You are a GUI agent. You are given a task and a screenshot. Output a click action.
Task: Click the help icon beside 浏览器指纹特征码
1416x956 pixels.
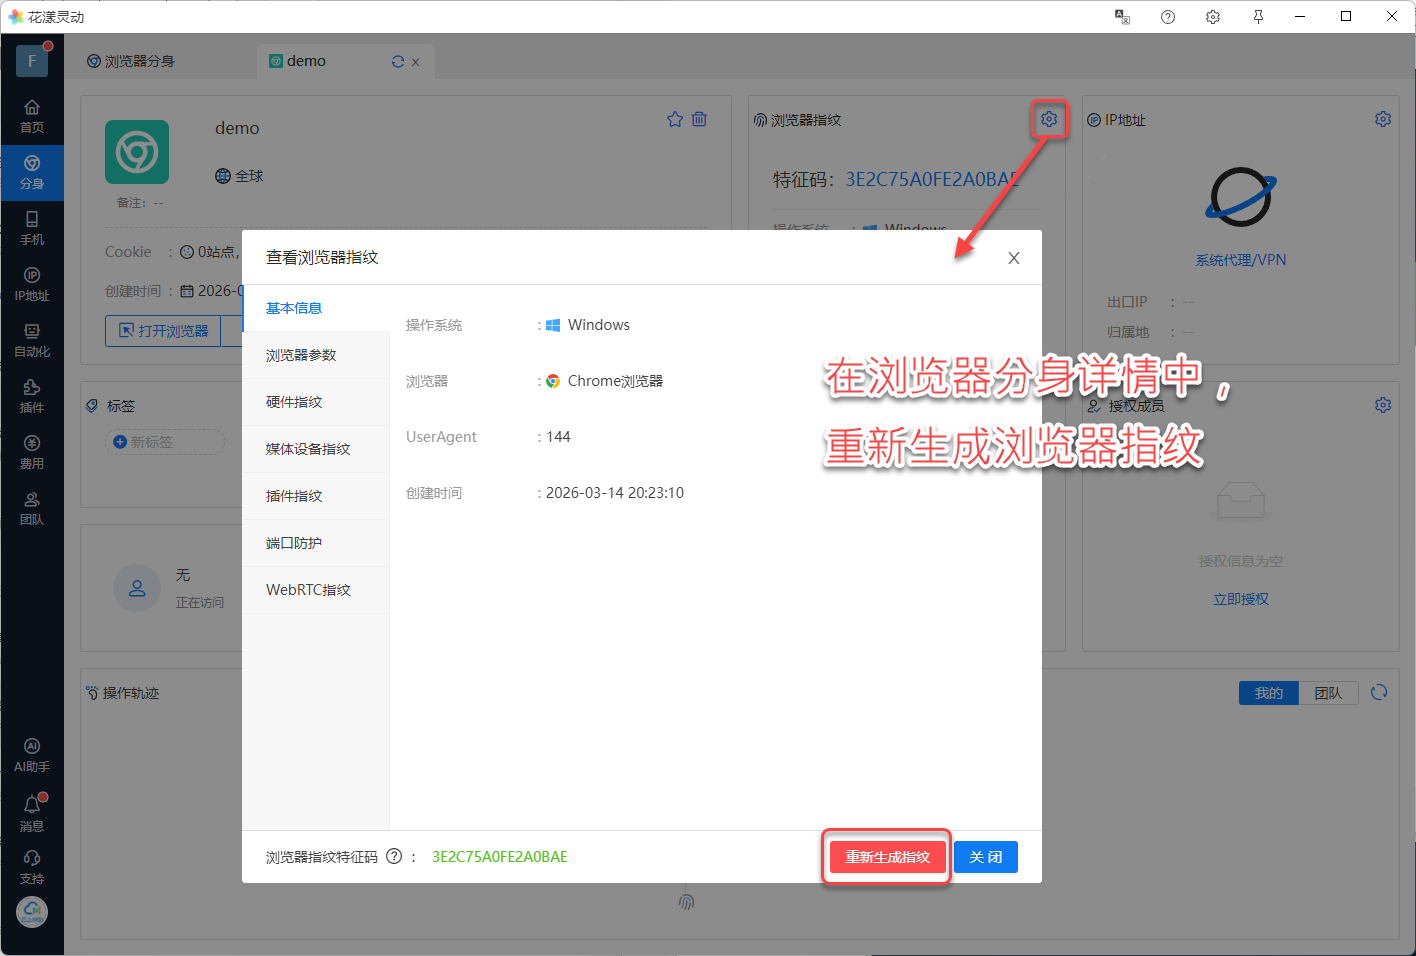click(x=394, y=856)
